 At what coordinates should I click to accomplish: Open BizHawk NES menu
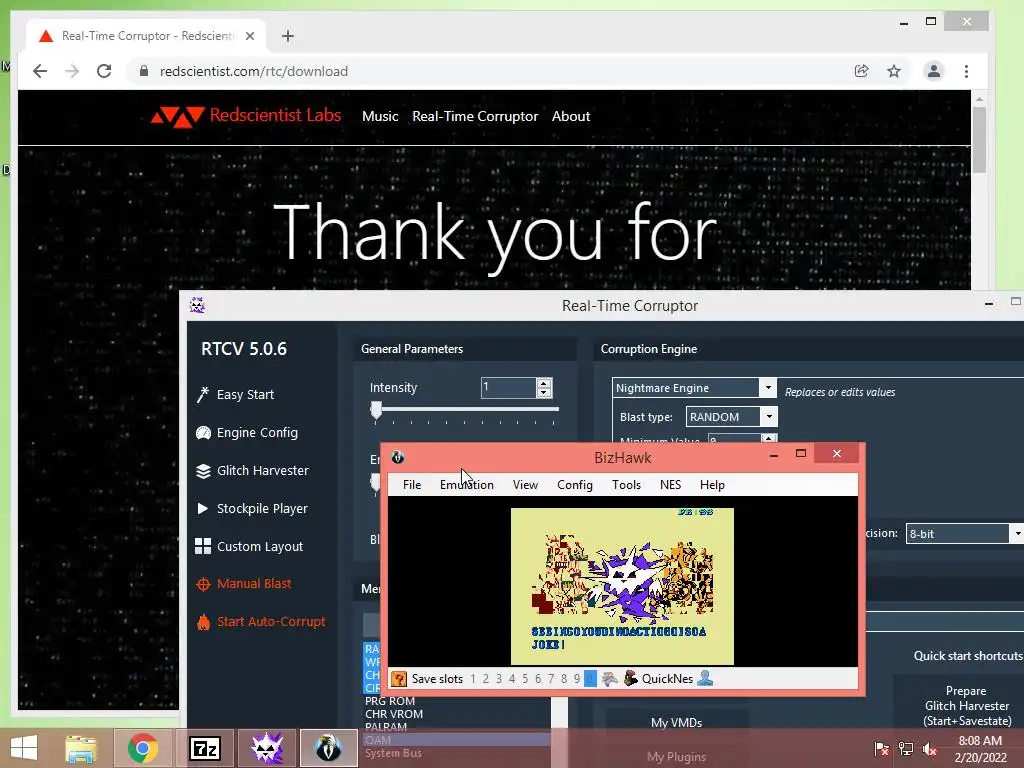(x=670, y=485)
